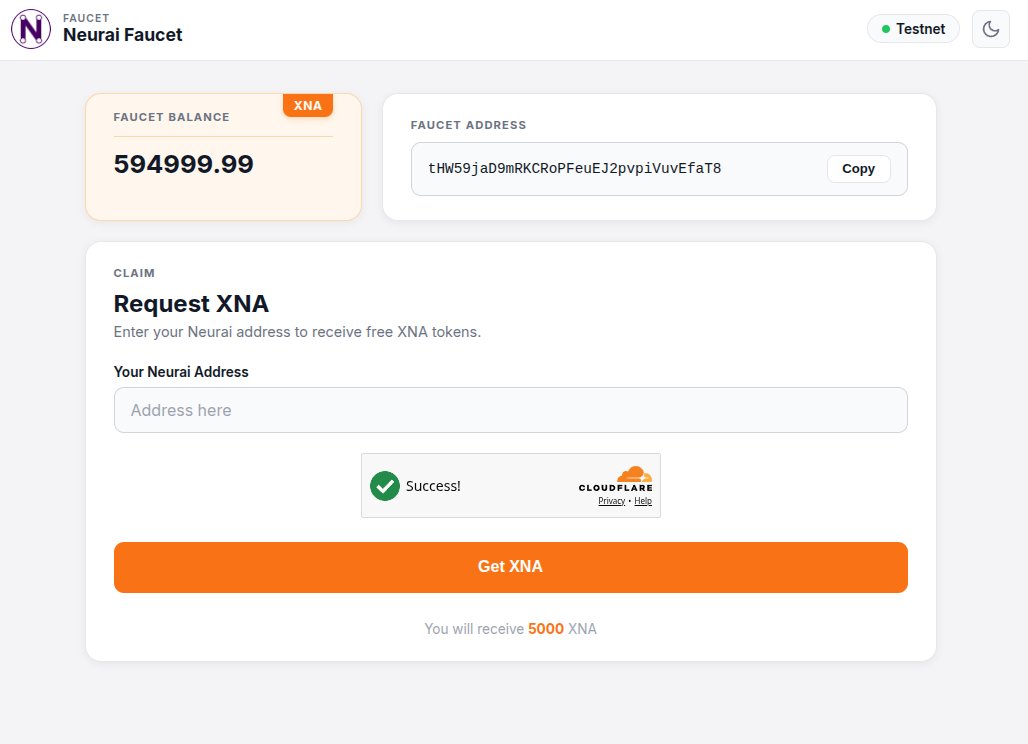Click the Request XNA heading

tap(191, 303)
